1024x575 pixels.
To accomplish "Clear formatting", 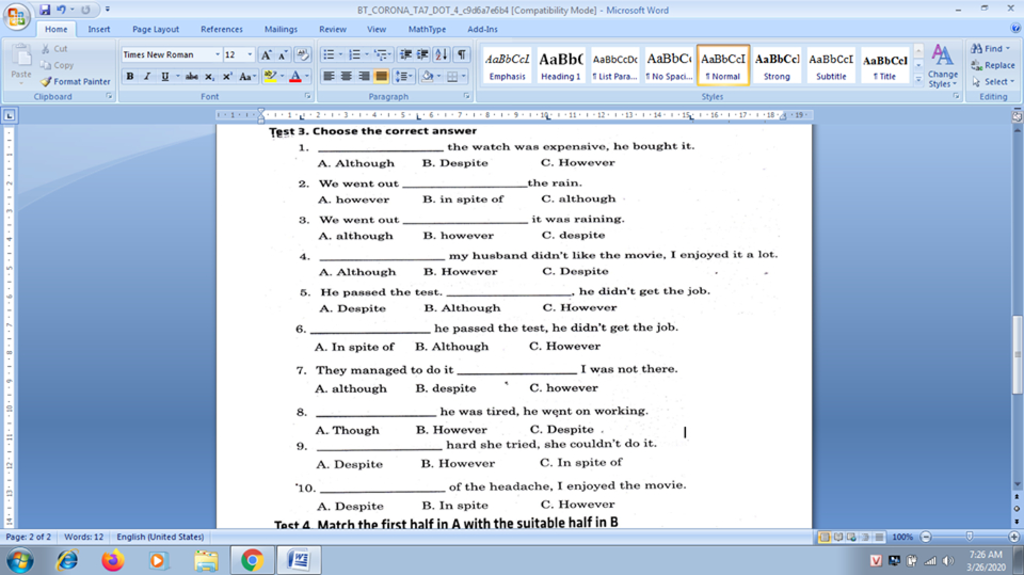I will pos(302,55).
